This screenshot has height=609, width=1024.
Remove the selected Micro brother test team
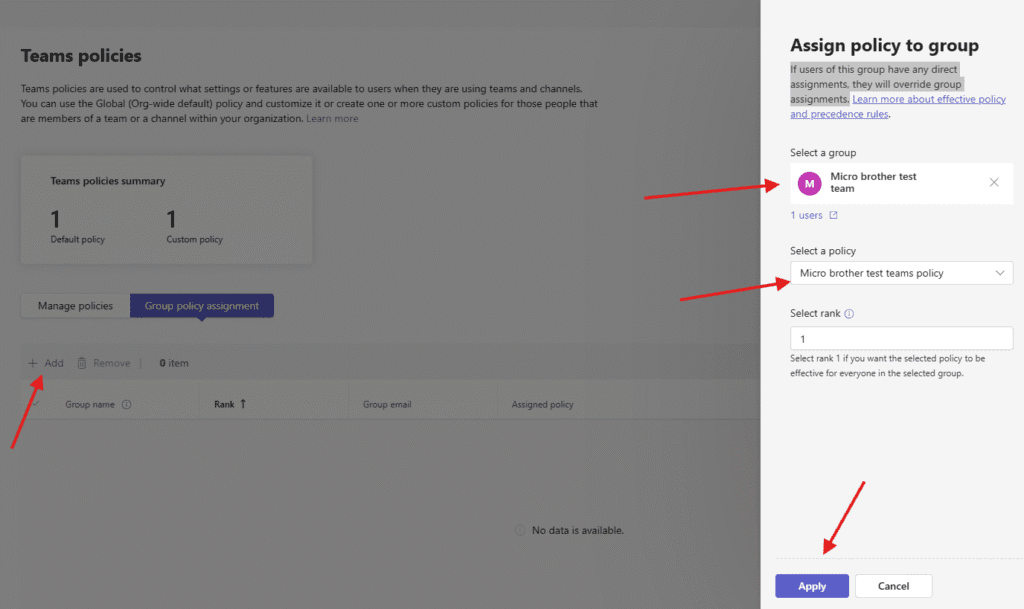(x=993, y=182)
